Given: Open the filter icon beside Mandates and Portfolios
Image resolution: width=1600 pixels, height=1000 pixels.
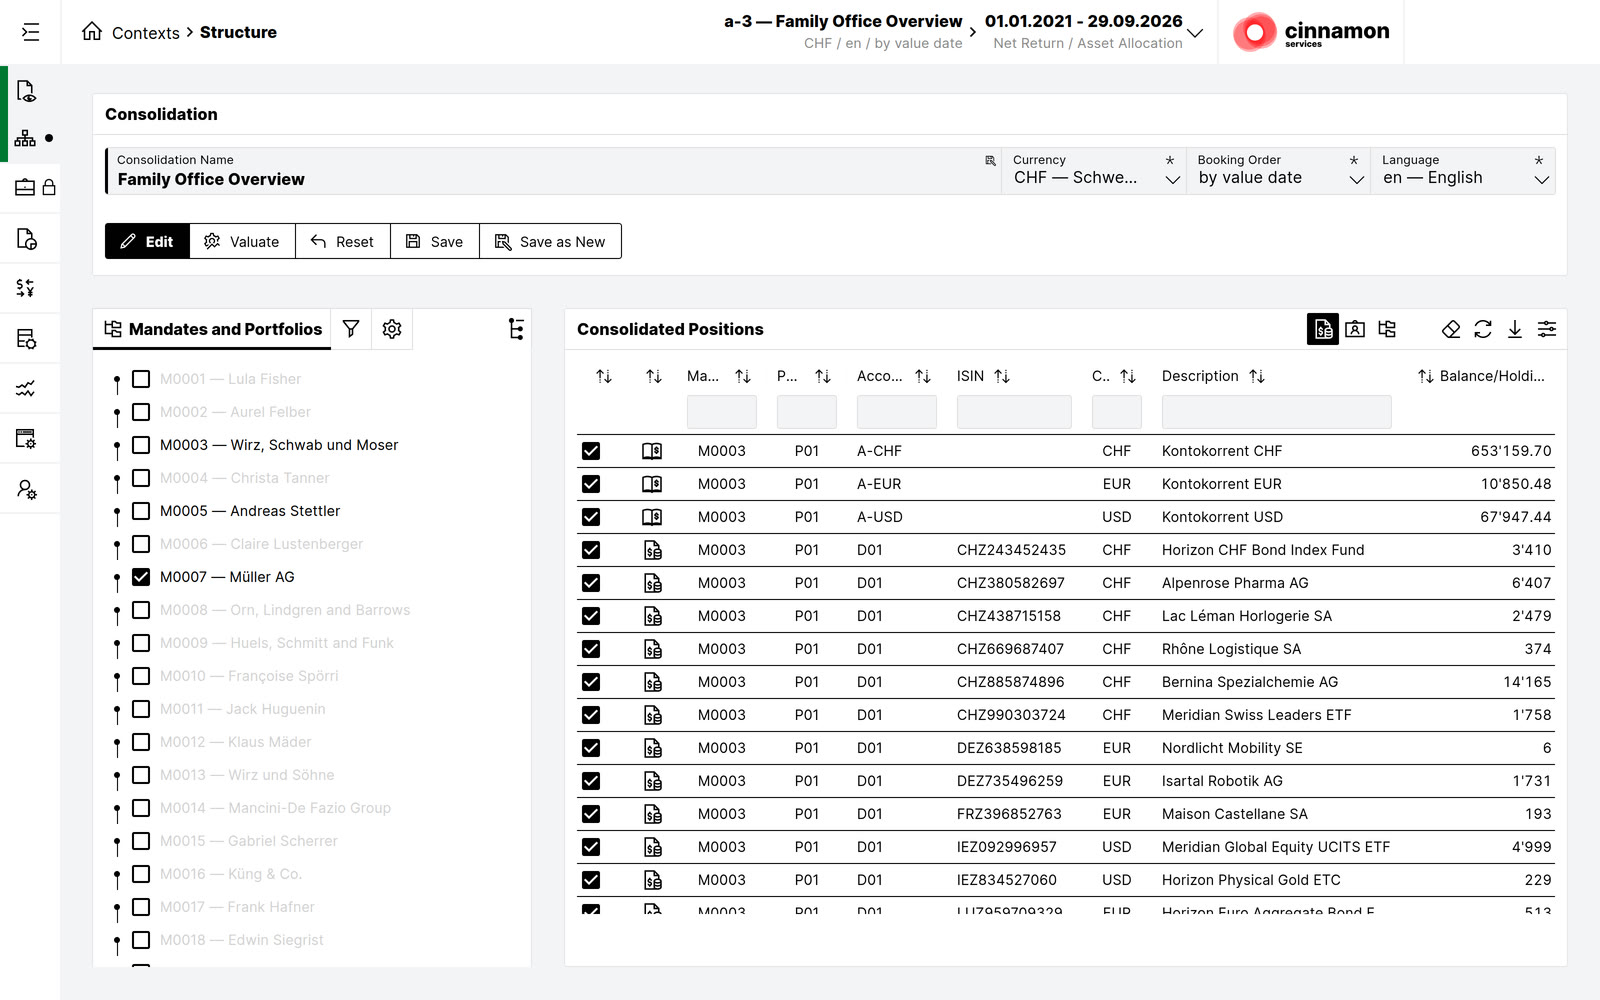Looking at the screenshot, I should [x=351, y=329].
